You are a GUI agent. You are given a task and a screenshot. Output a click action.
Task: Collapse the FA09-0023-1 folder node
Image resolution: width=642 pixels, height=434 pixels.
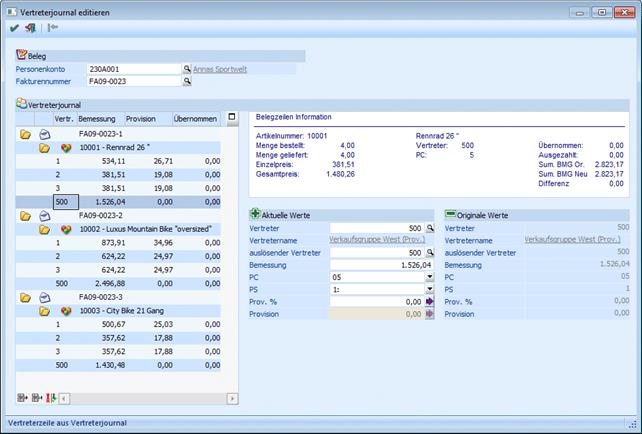click(x=25, y=133)
